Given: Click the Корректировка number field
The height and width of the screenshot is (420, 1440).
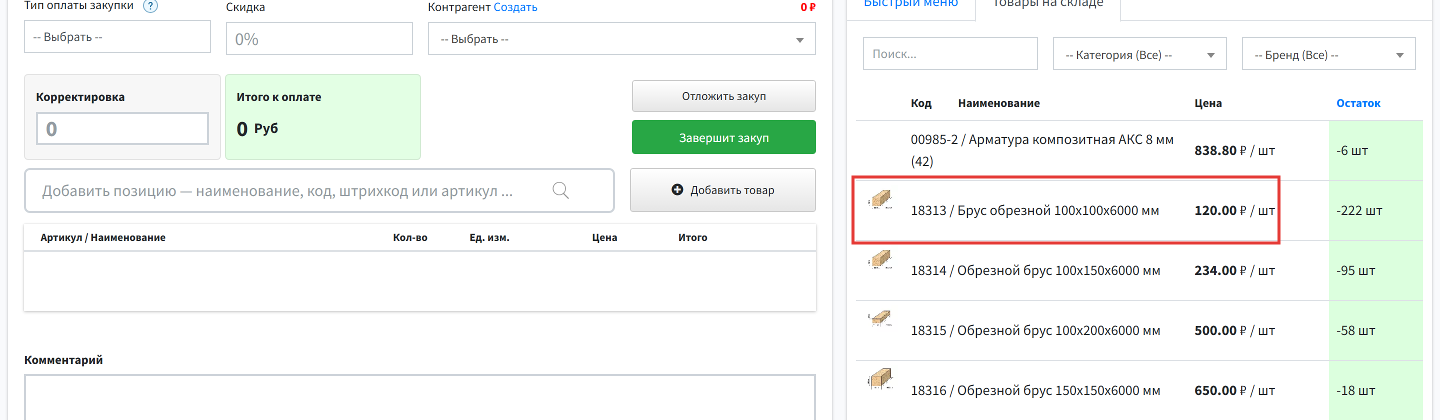Looking at the screenshot, I should point(122,129).
